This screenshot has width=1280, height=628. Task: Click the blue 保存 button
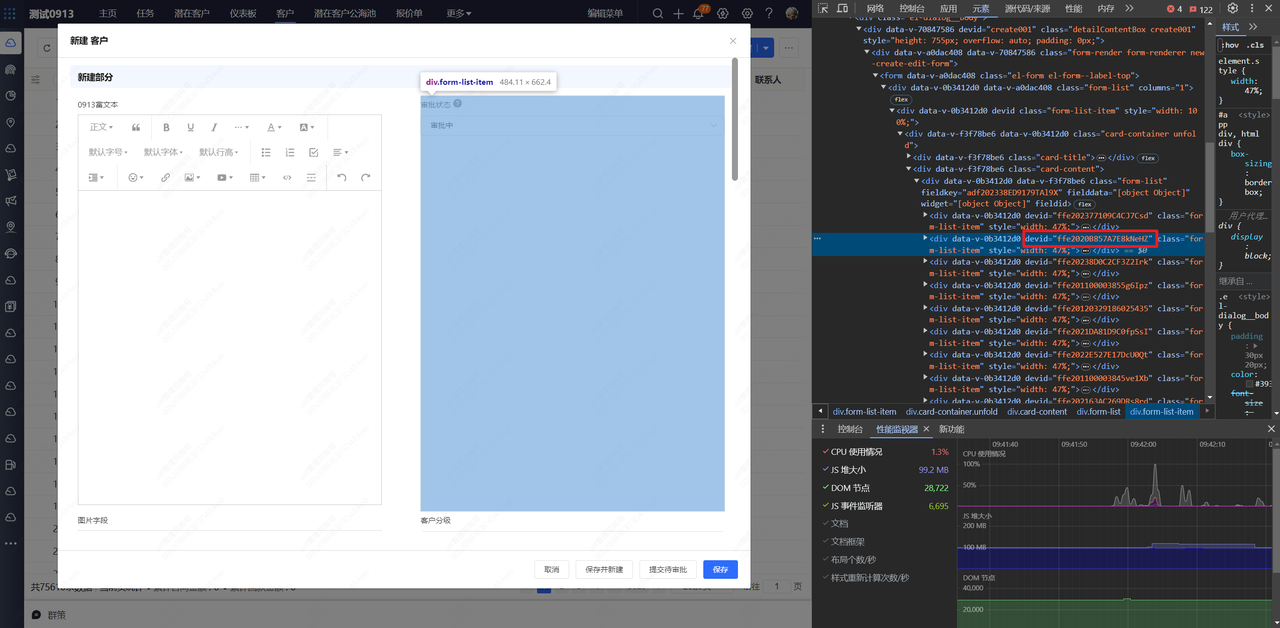pos(720,569)
